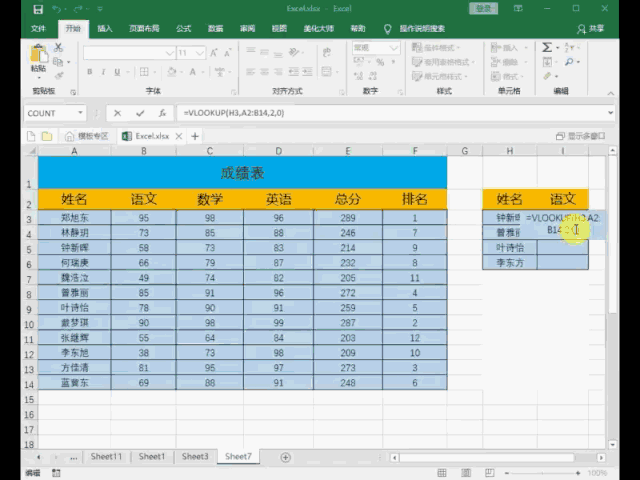640x480 pixels.
Task: Open the font name dropdown
Action: tap(170, 53)
